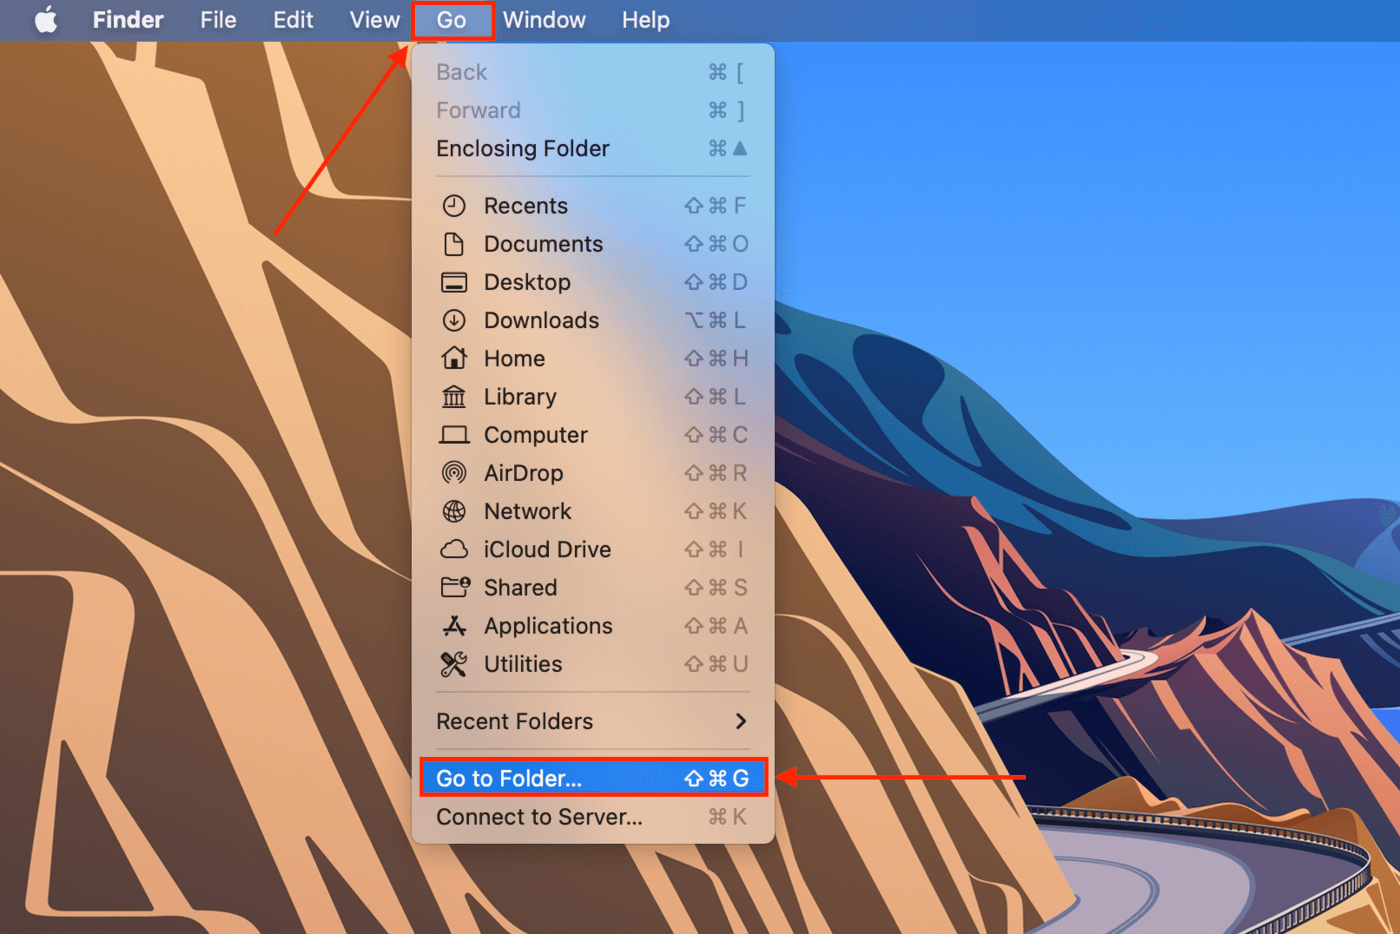Choose Home in the Go menu

(593, 358)
